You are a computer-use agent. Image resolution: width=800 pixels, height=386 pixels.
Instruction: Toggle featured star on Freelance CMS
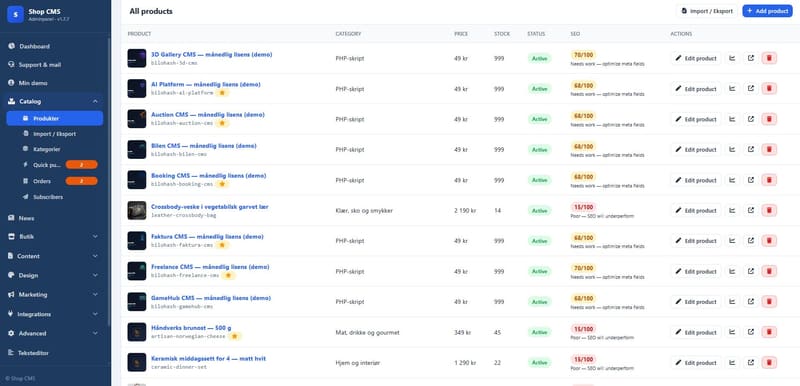228,275
